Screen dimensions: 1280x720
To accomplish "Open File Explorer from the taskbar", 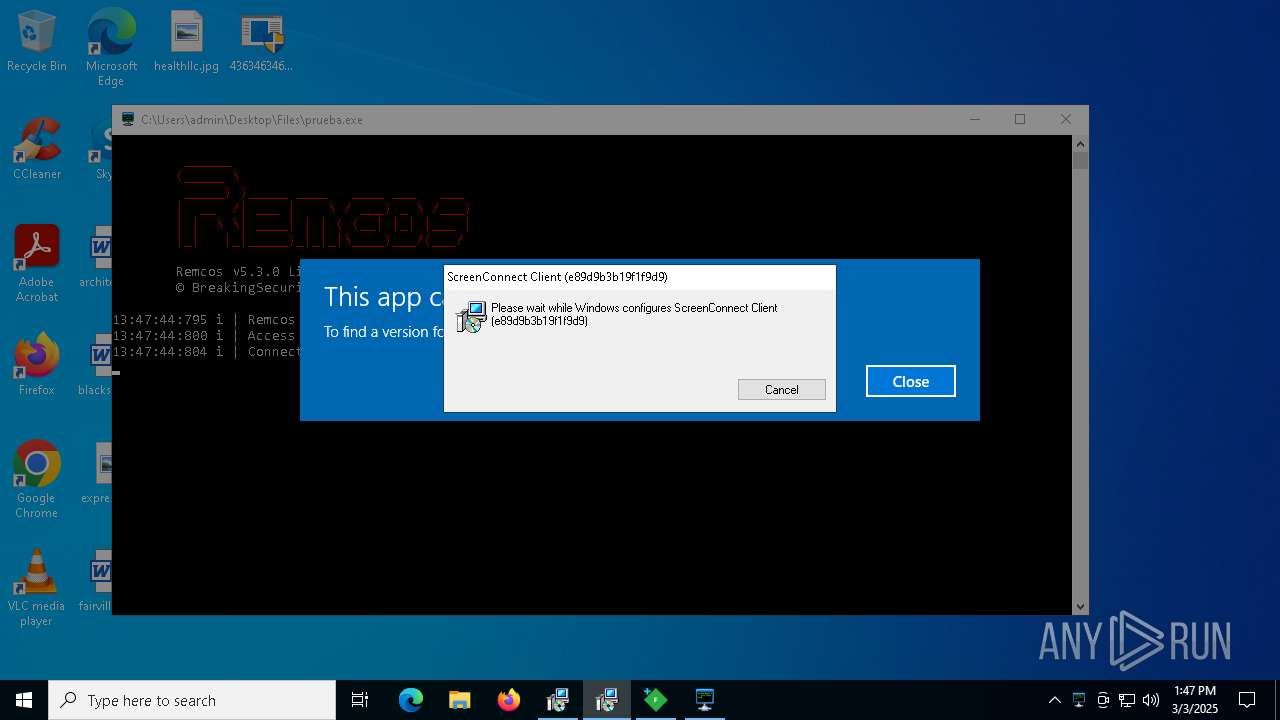I will [459, 700].
